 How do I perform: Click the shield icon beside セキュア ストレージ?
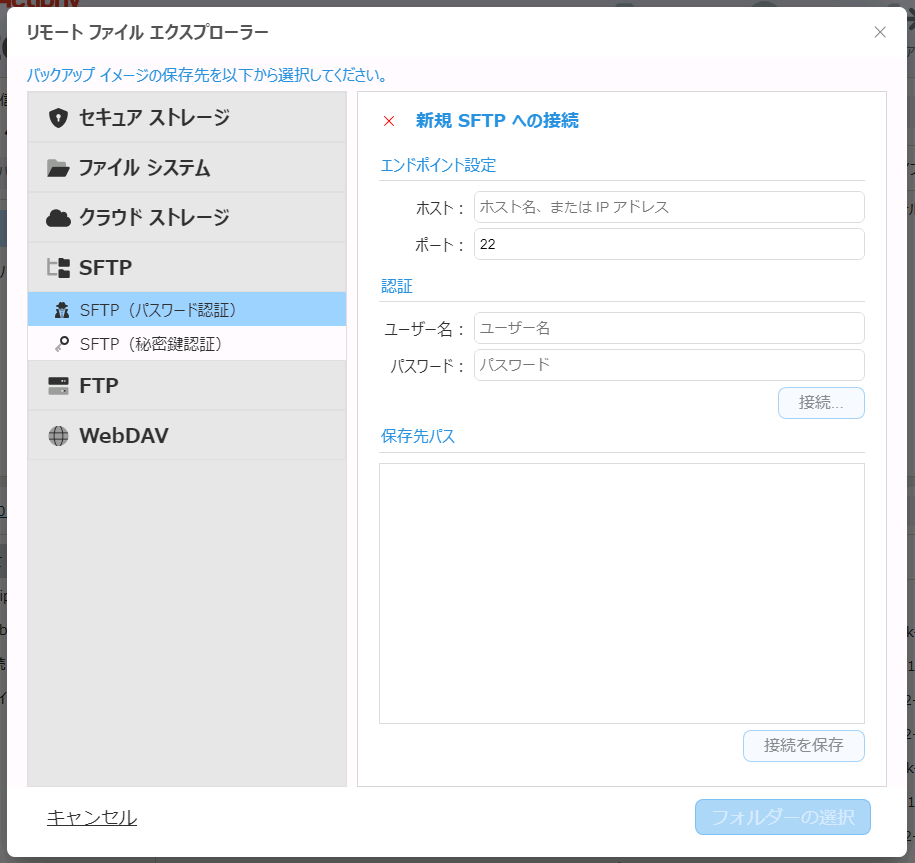click(58, 118)
